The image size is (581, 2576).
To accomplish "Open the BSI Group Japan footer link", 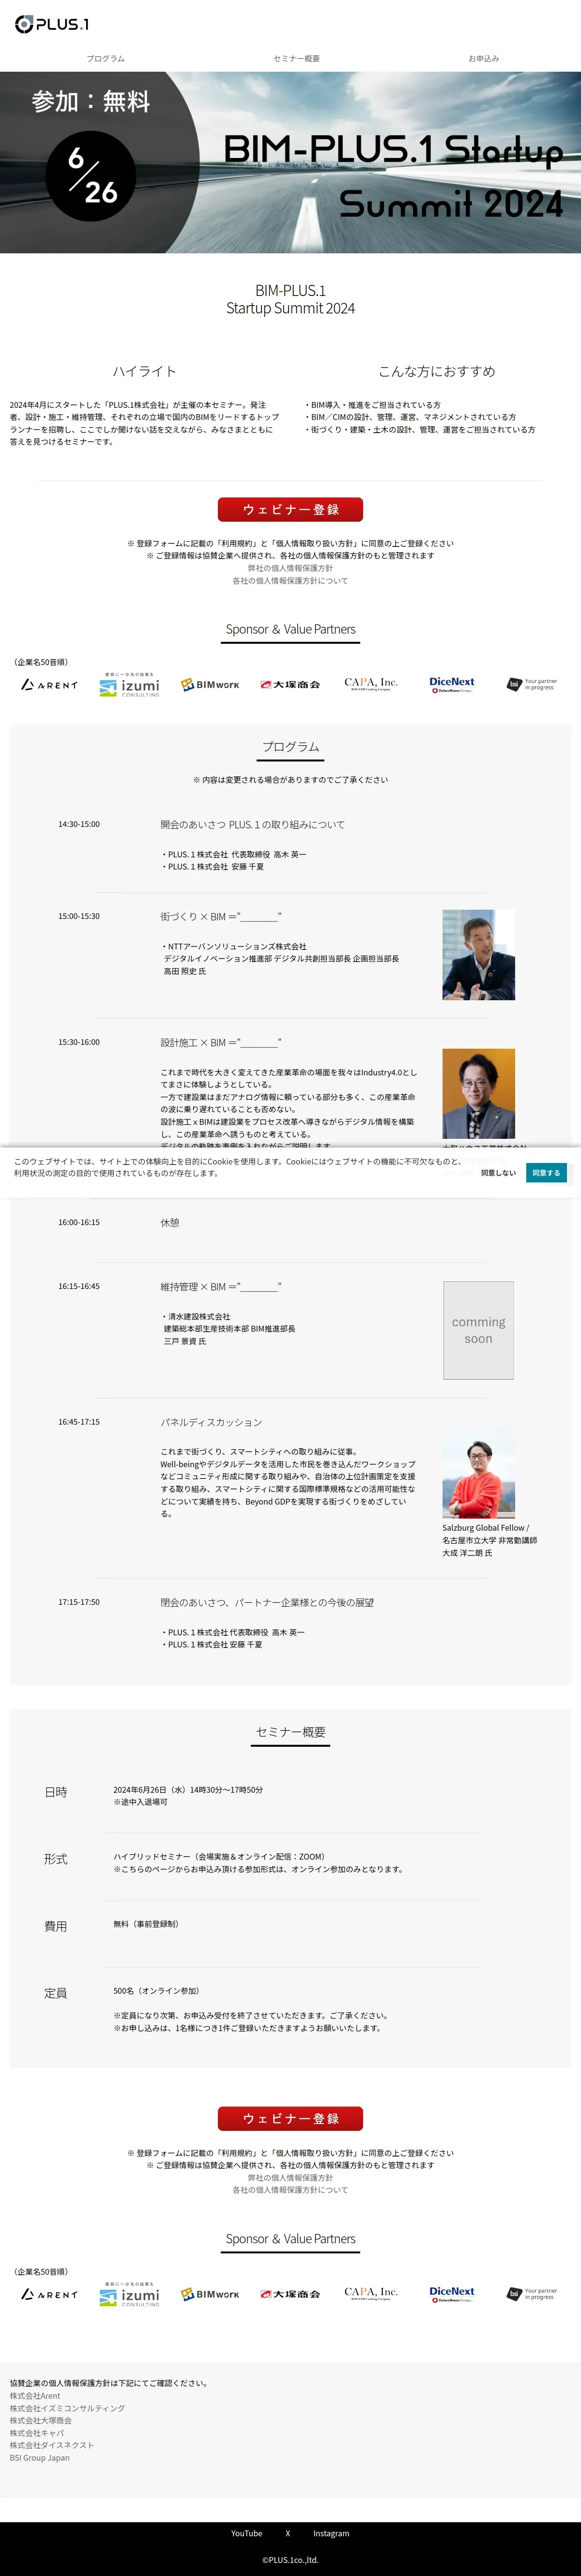I will pyautogui.click(x=40, y=2457).
